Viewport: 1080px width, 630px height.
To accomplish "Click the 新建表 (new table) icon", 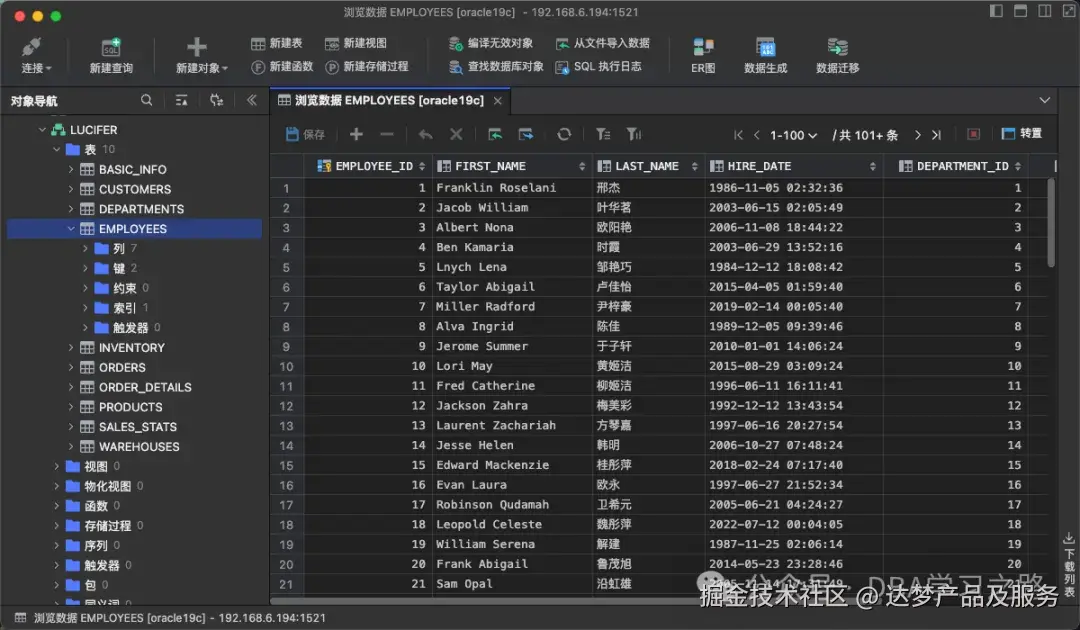I will coord(276,43).
